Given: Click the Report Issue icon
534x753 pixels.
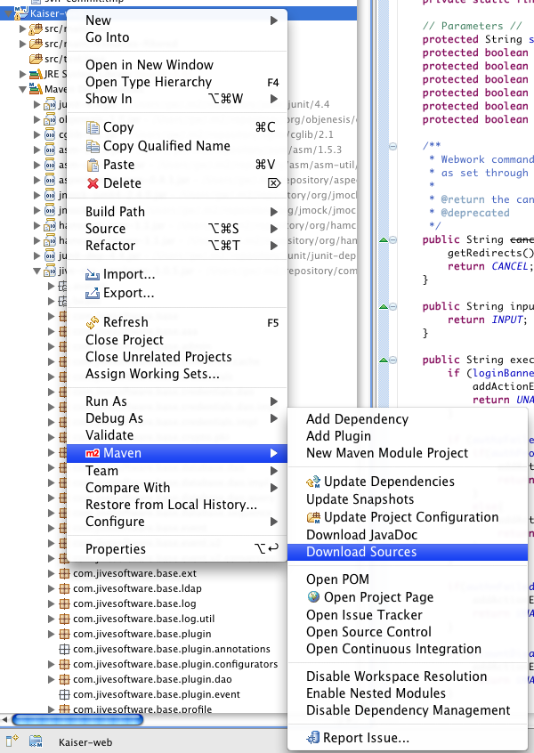Looking at the screenshot, I should [313, 737].
